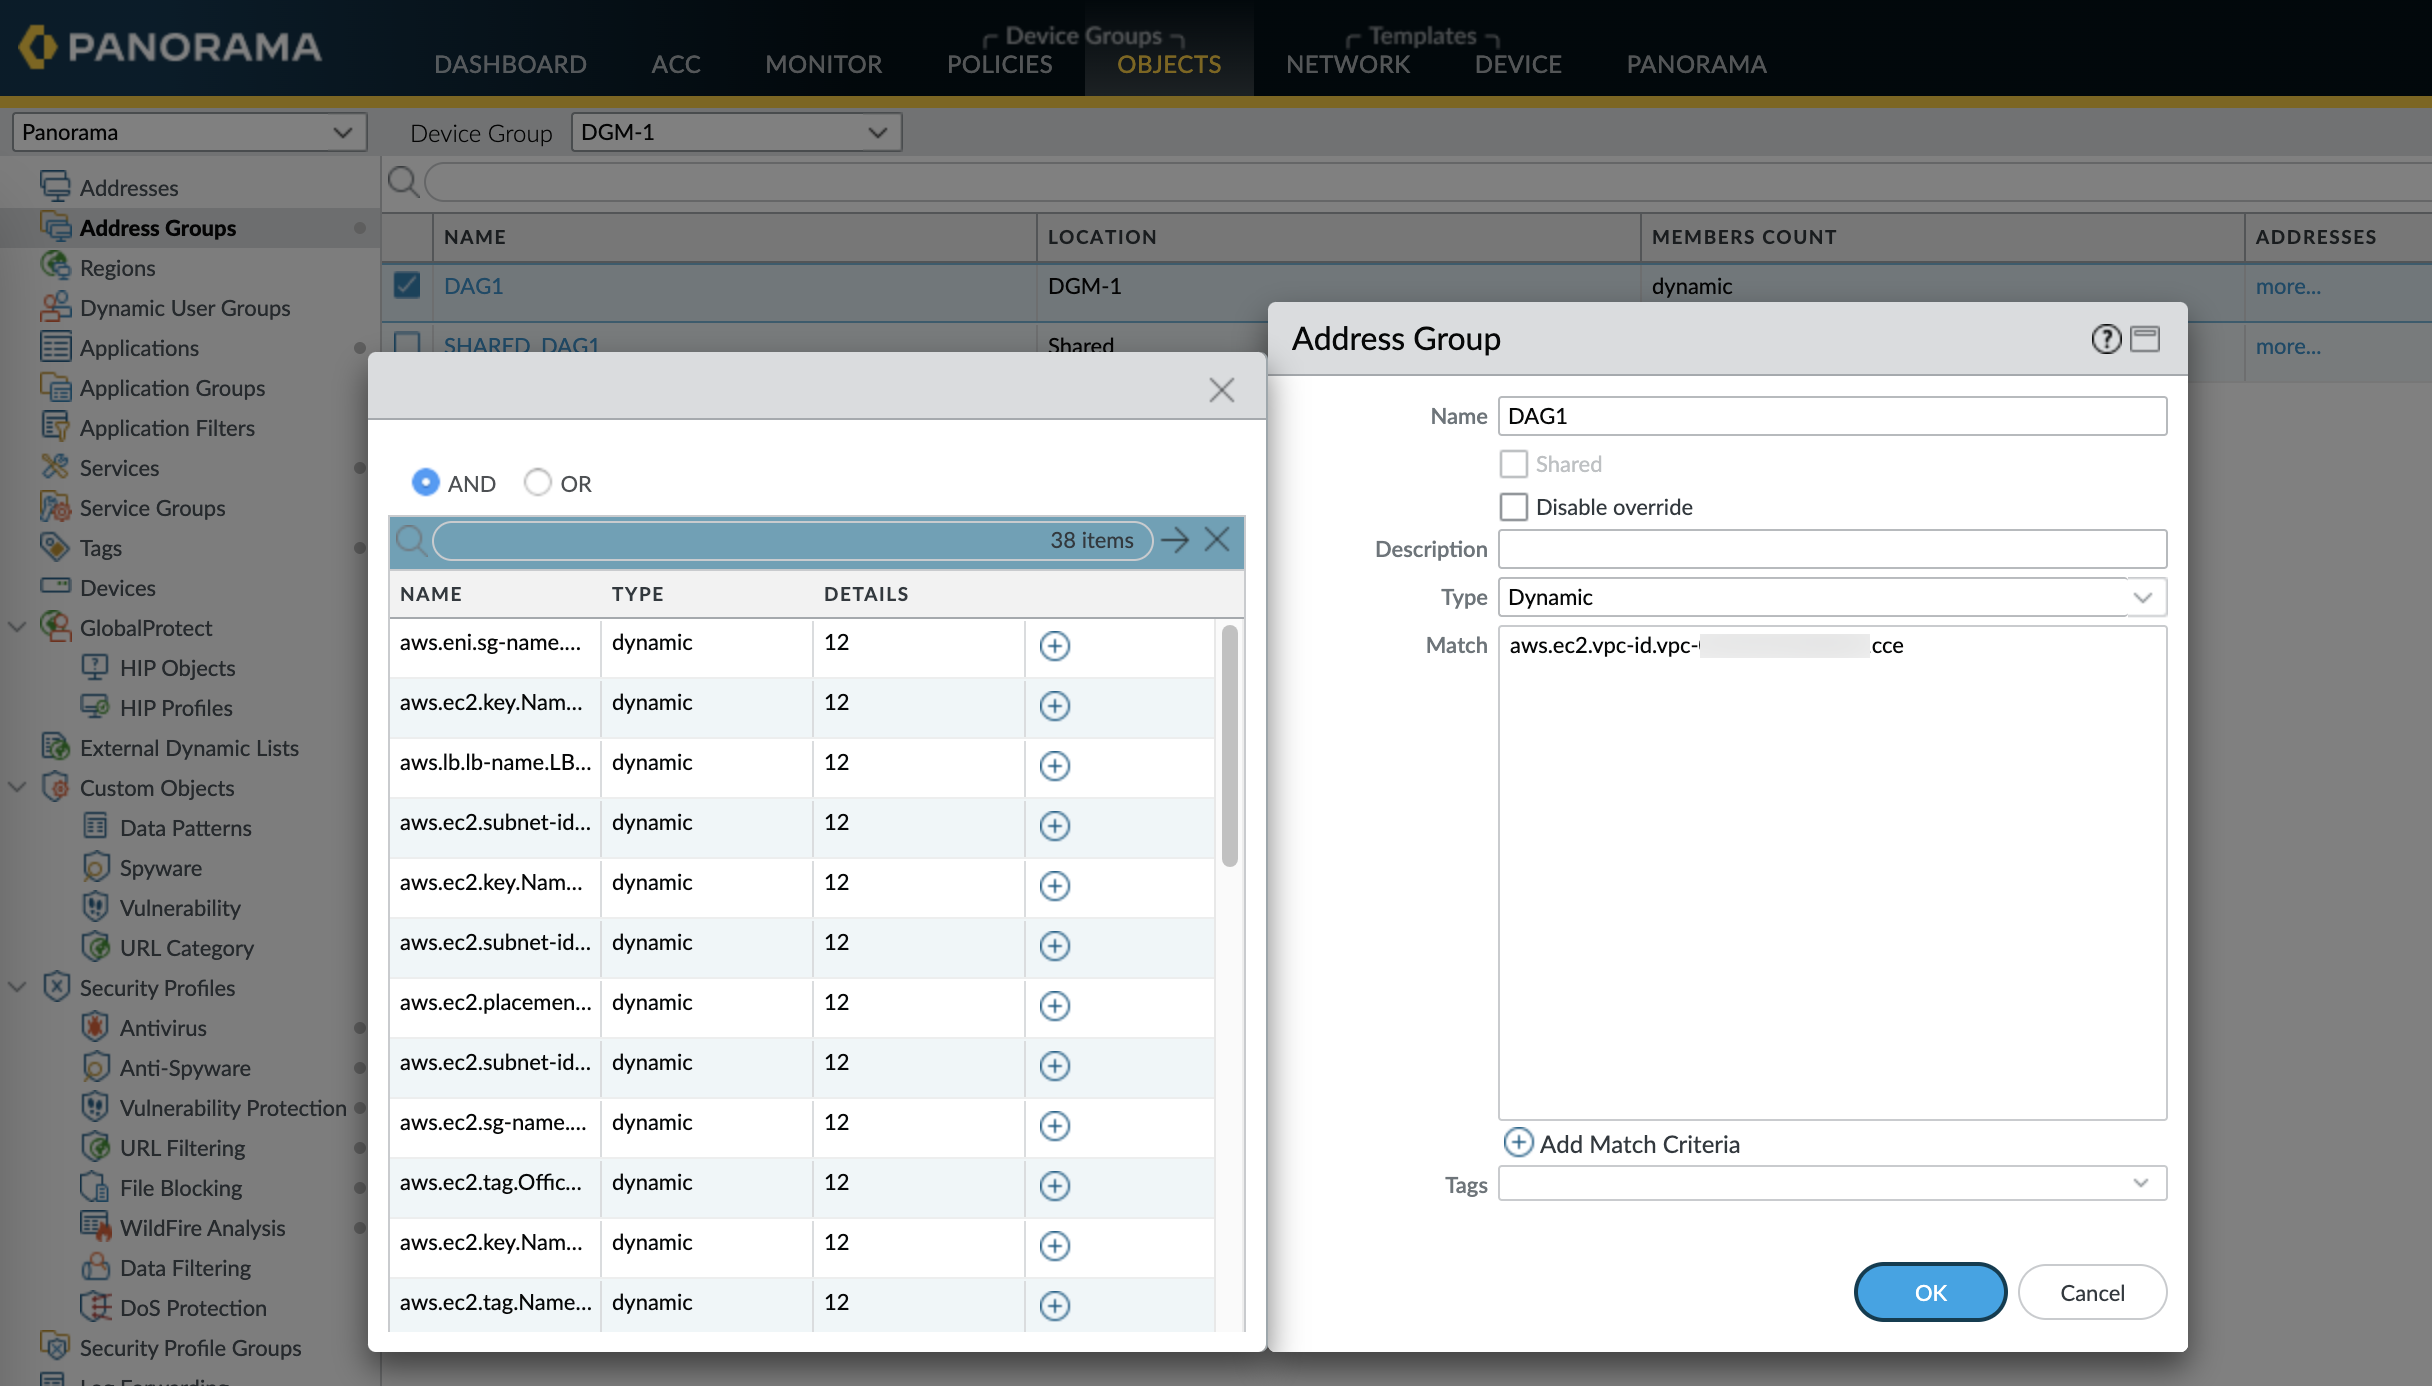Screen dimensions: 2432x1386
Task: Select the OR radio button
Action: click(x=538, y=483)
